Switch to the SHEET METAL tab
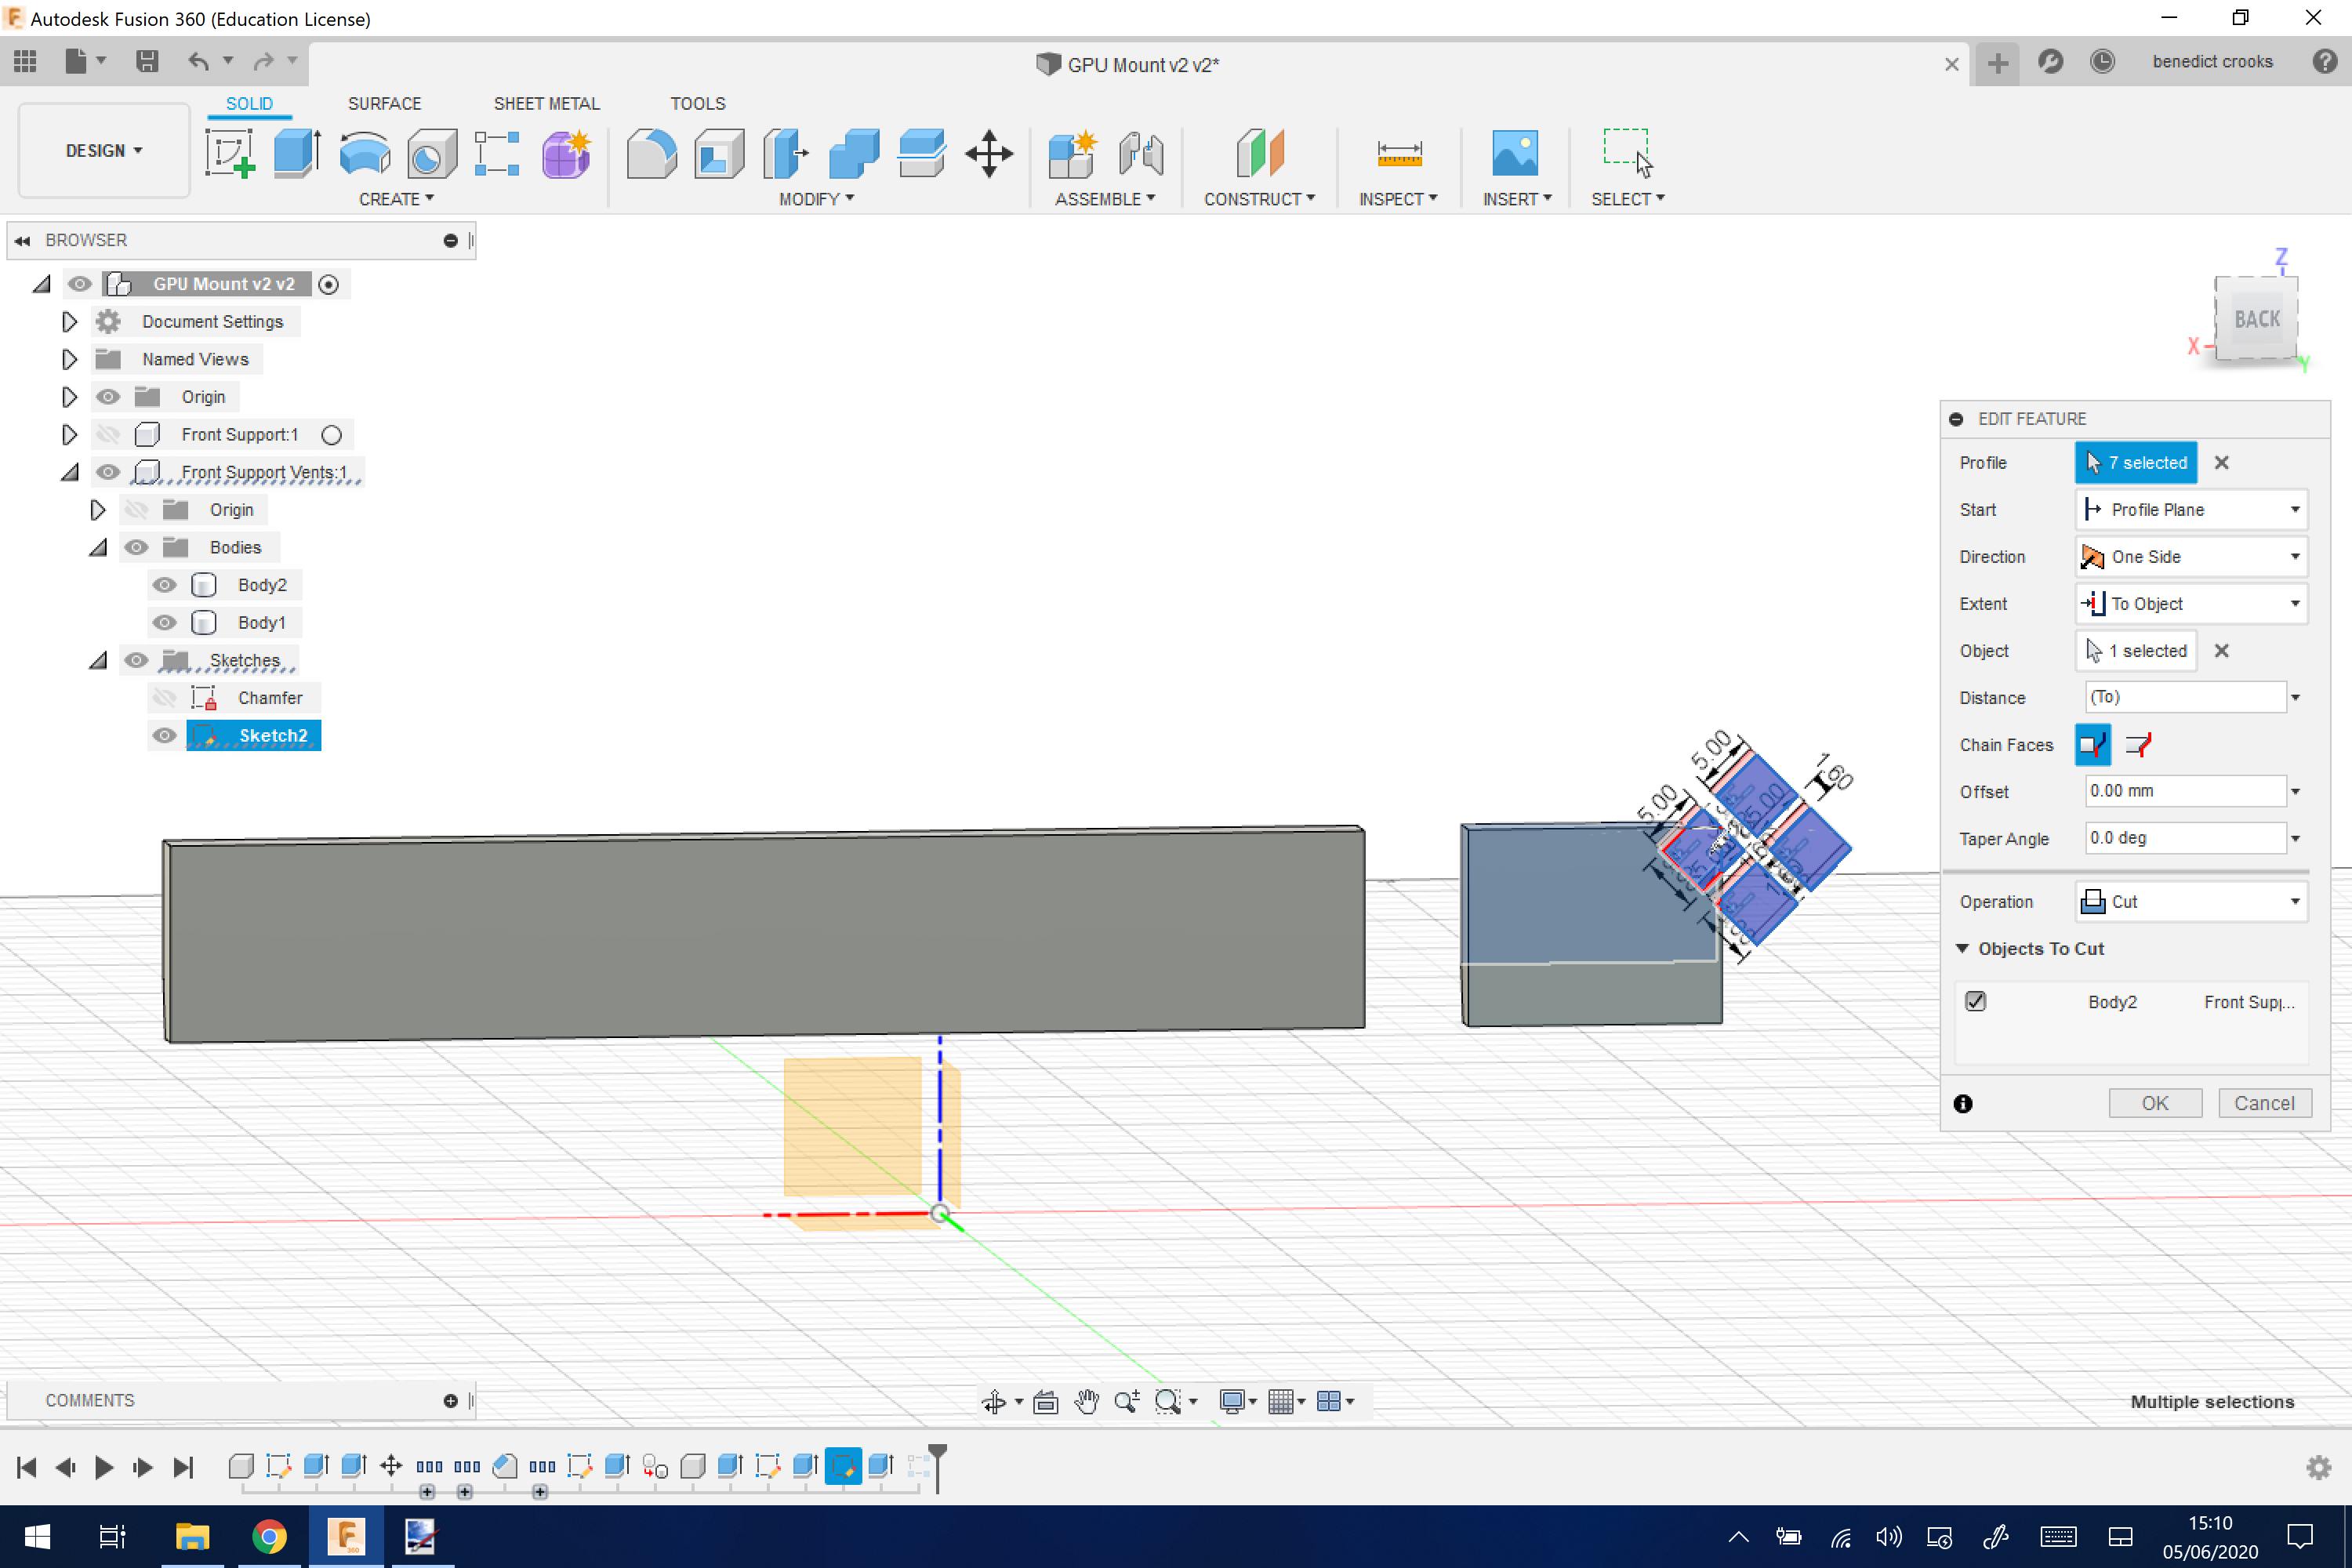This screenshot has width=2352, height=1568. [x=546, y=104]
